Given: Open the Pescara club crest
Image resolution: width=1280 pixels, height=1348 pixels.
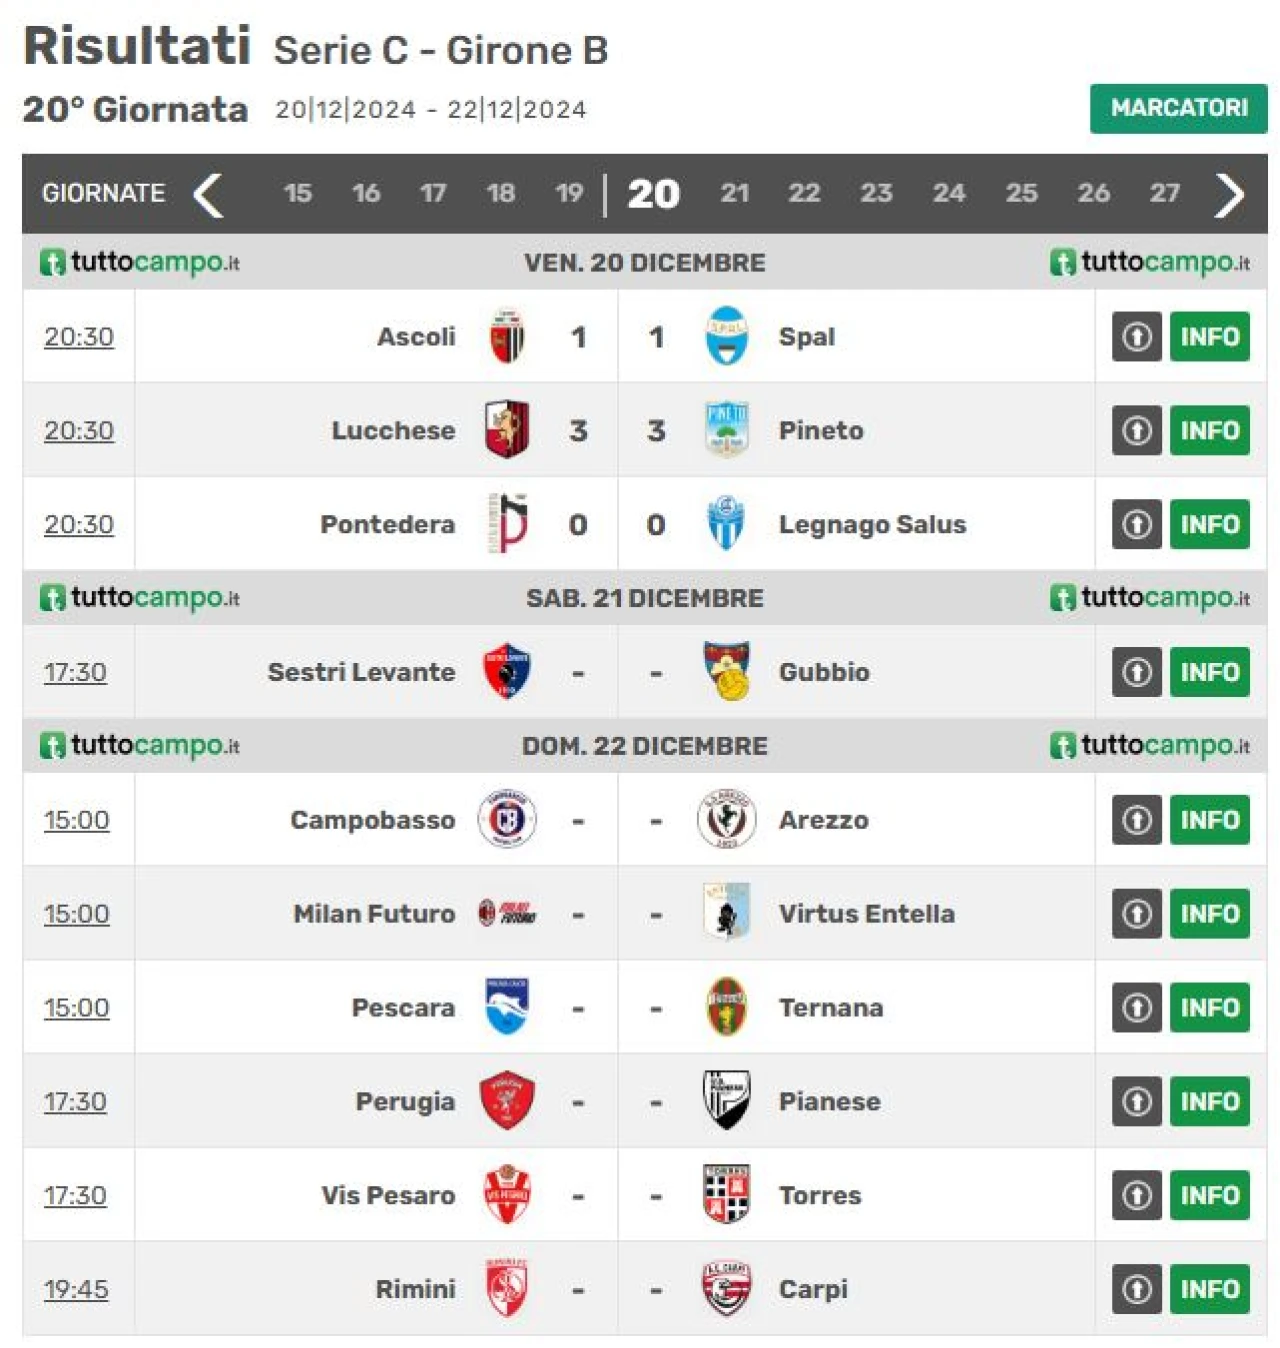Looking at the screenshot, I should pyautogui.click(x=507, y=1007).
